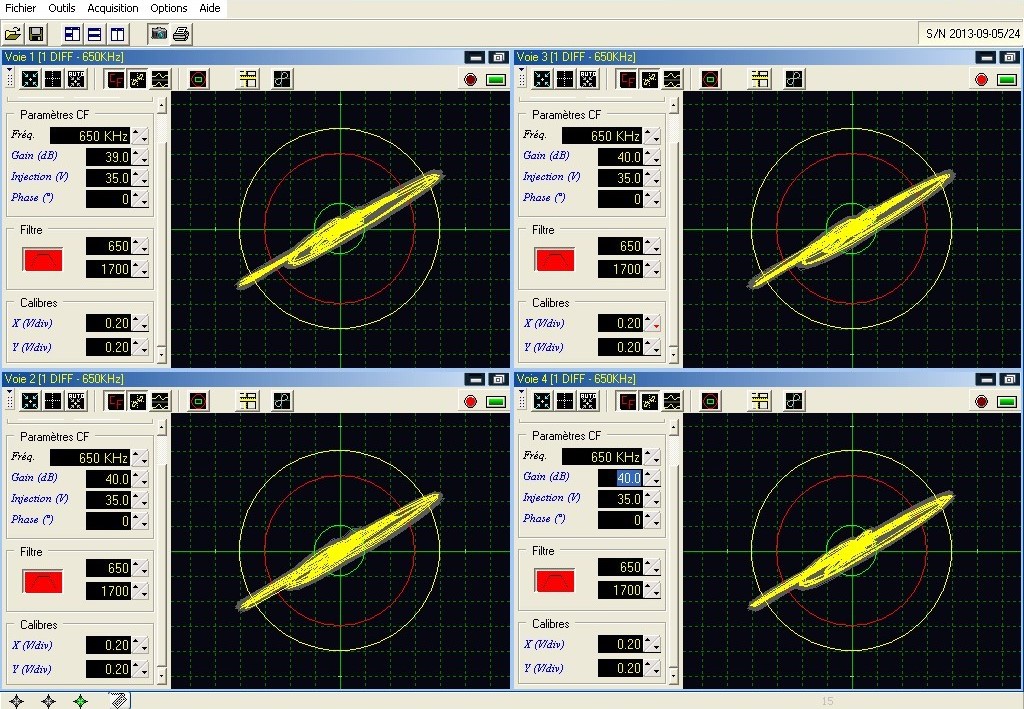
Task: Toggle the red filter button in Voie 2
Action: 43,581
